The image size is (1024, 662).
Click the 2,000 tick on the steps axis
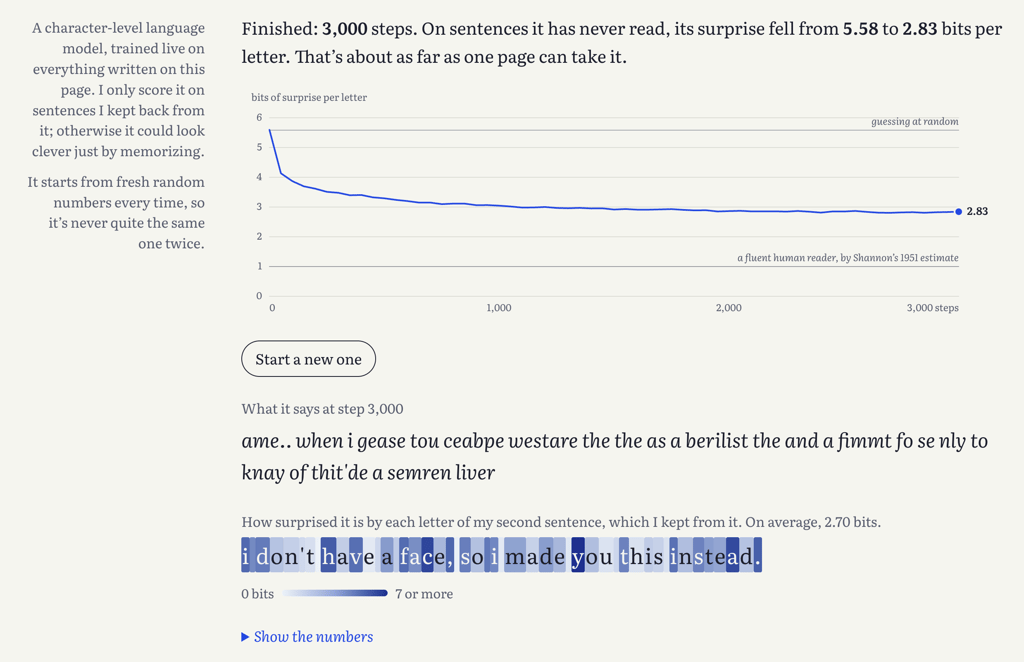click(x=728, y=307)
